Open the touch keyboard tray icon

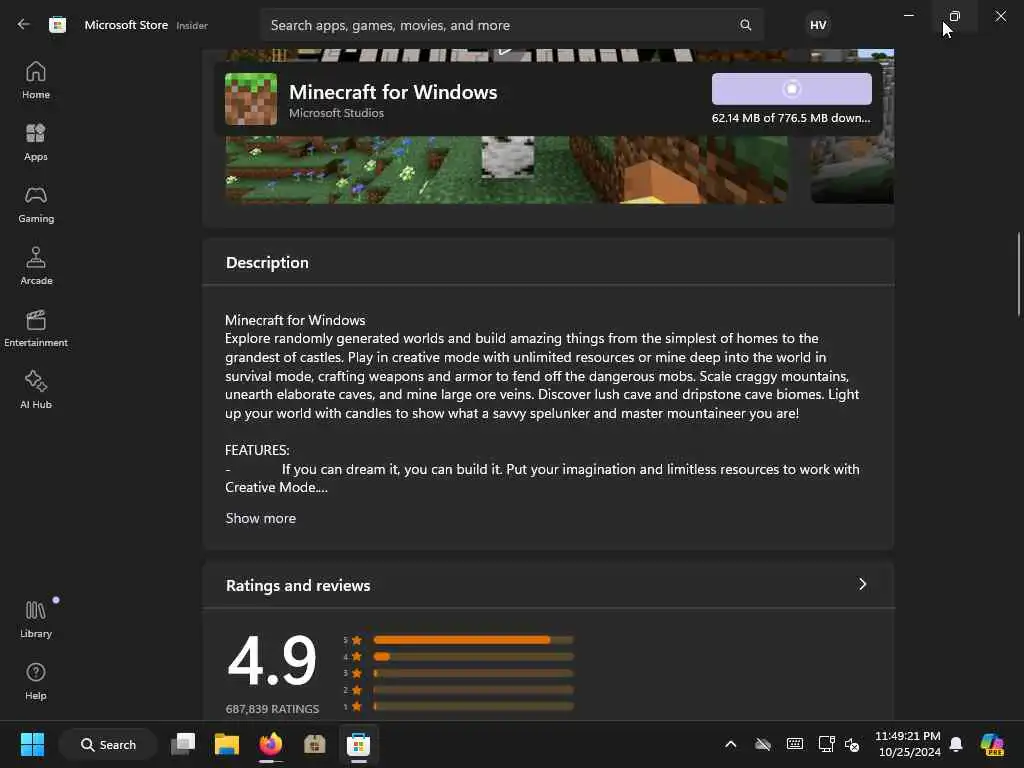[795, 744]
